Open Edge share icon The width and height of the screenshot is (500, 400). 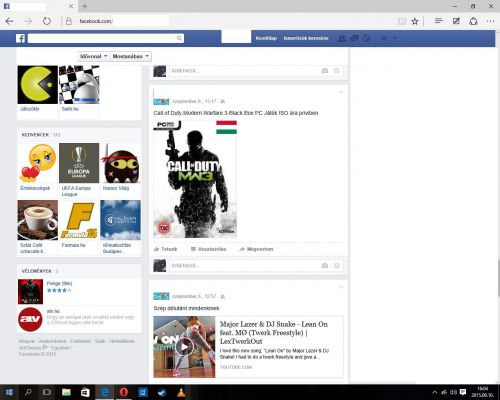click(x=473, y=21)
